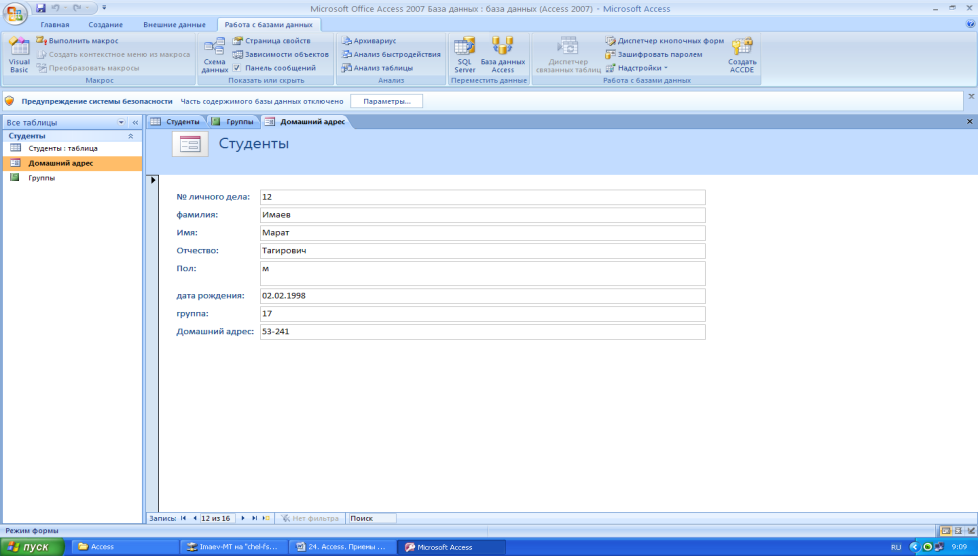Click RU language indicator in tray
Image resolution: width=978 pixels, height=556 pixels.
pos(896,547)
